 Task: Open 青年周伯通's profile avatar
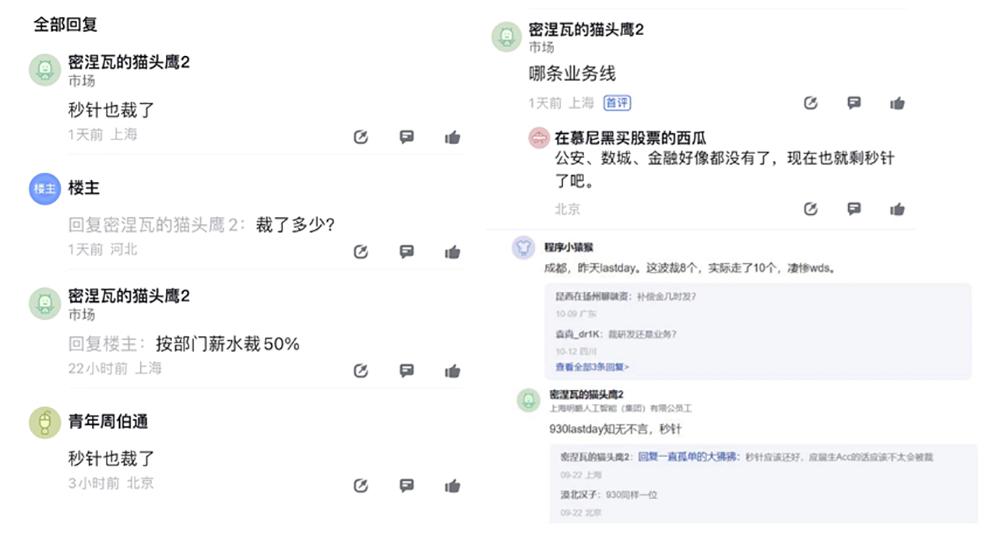pos(45,422)
